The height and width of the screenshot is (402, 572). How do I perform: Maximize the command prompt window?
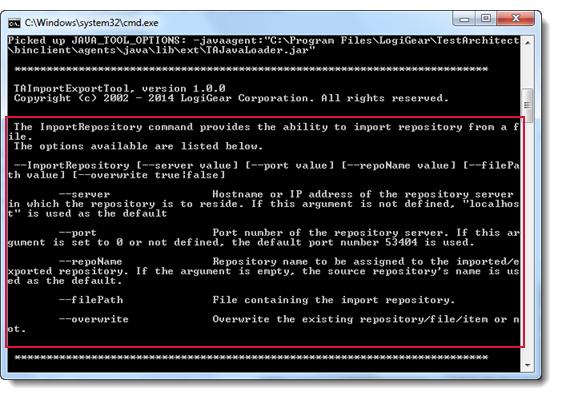coord(486,19)
